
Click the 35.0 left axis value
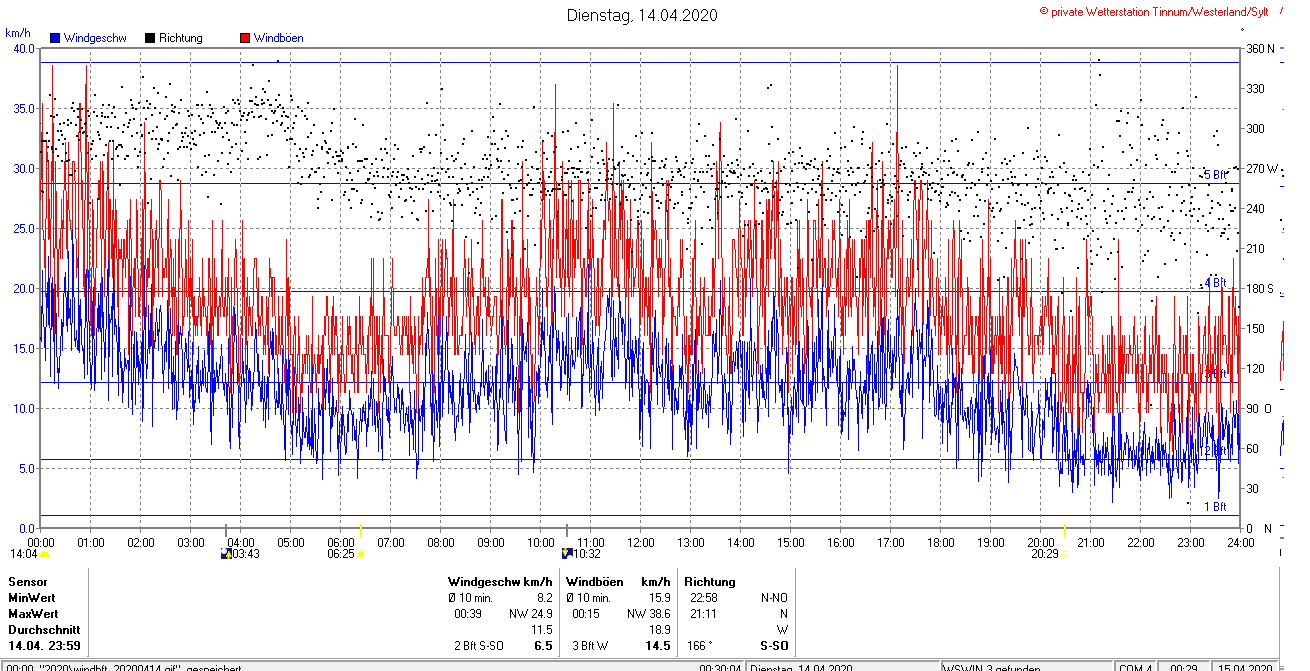23,108
